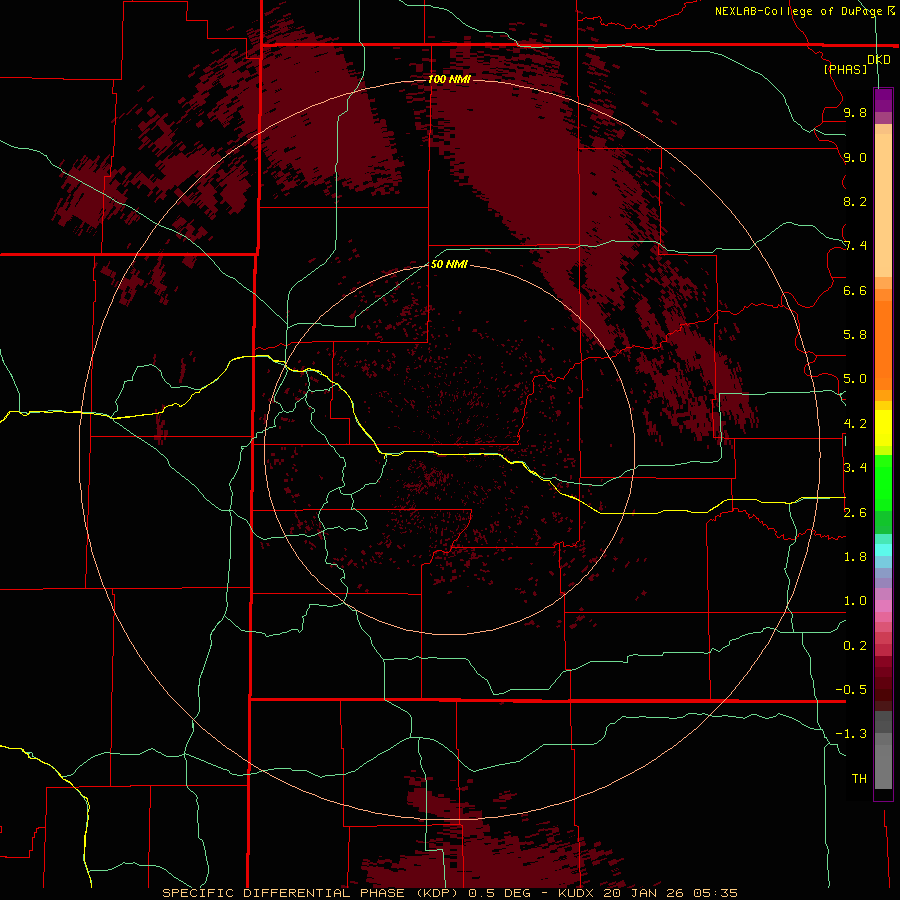The image size is (900, 900).
Task: Click the 9.0 scale value
Action: [855, 157]
